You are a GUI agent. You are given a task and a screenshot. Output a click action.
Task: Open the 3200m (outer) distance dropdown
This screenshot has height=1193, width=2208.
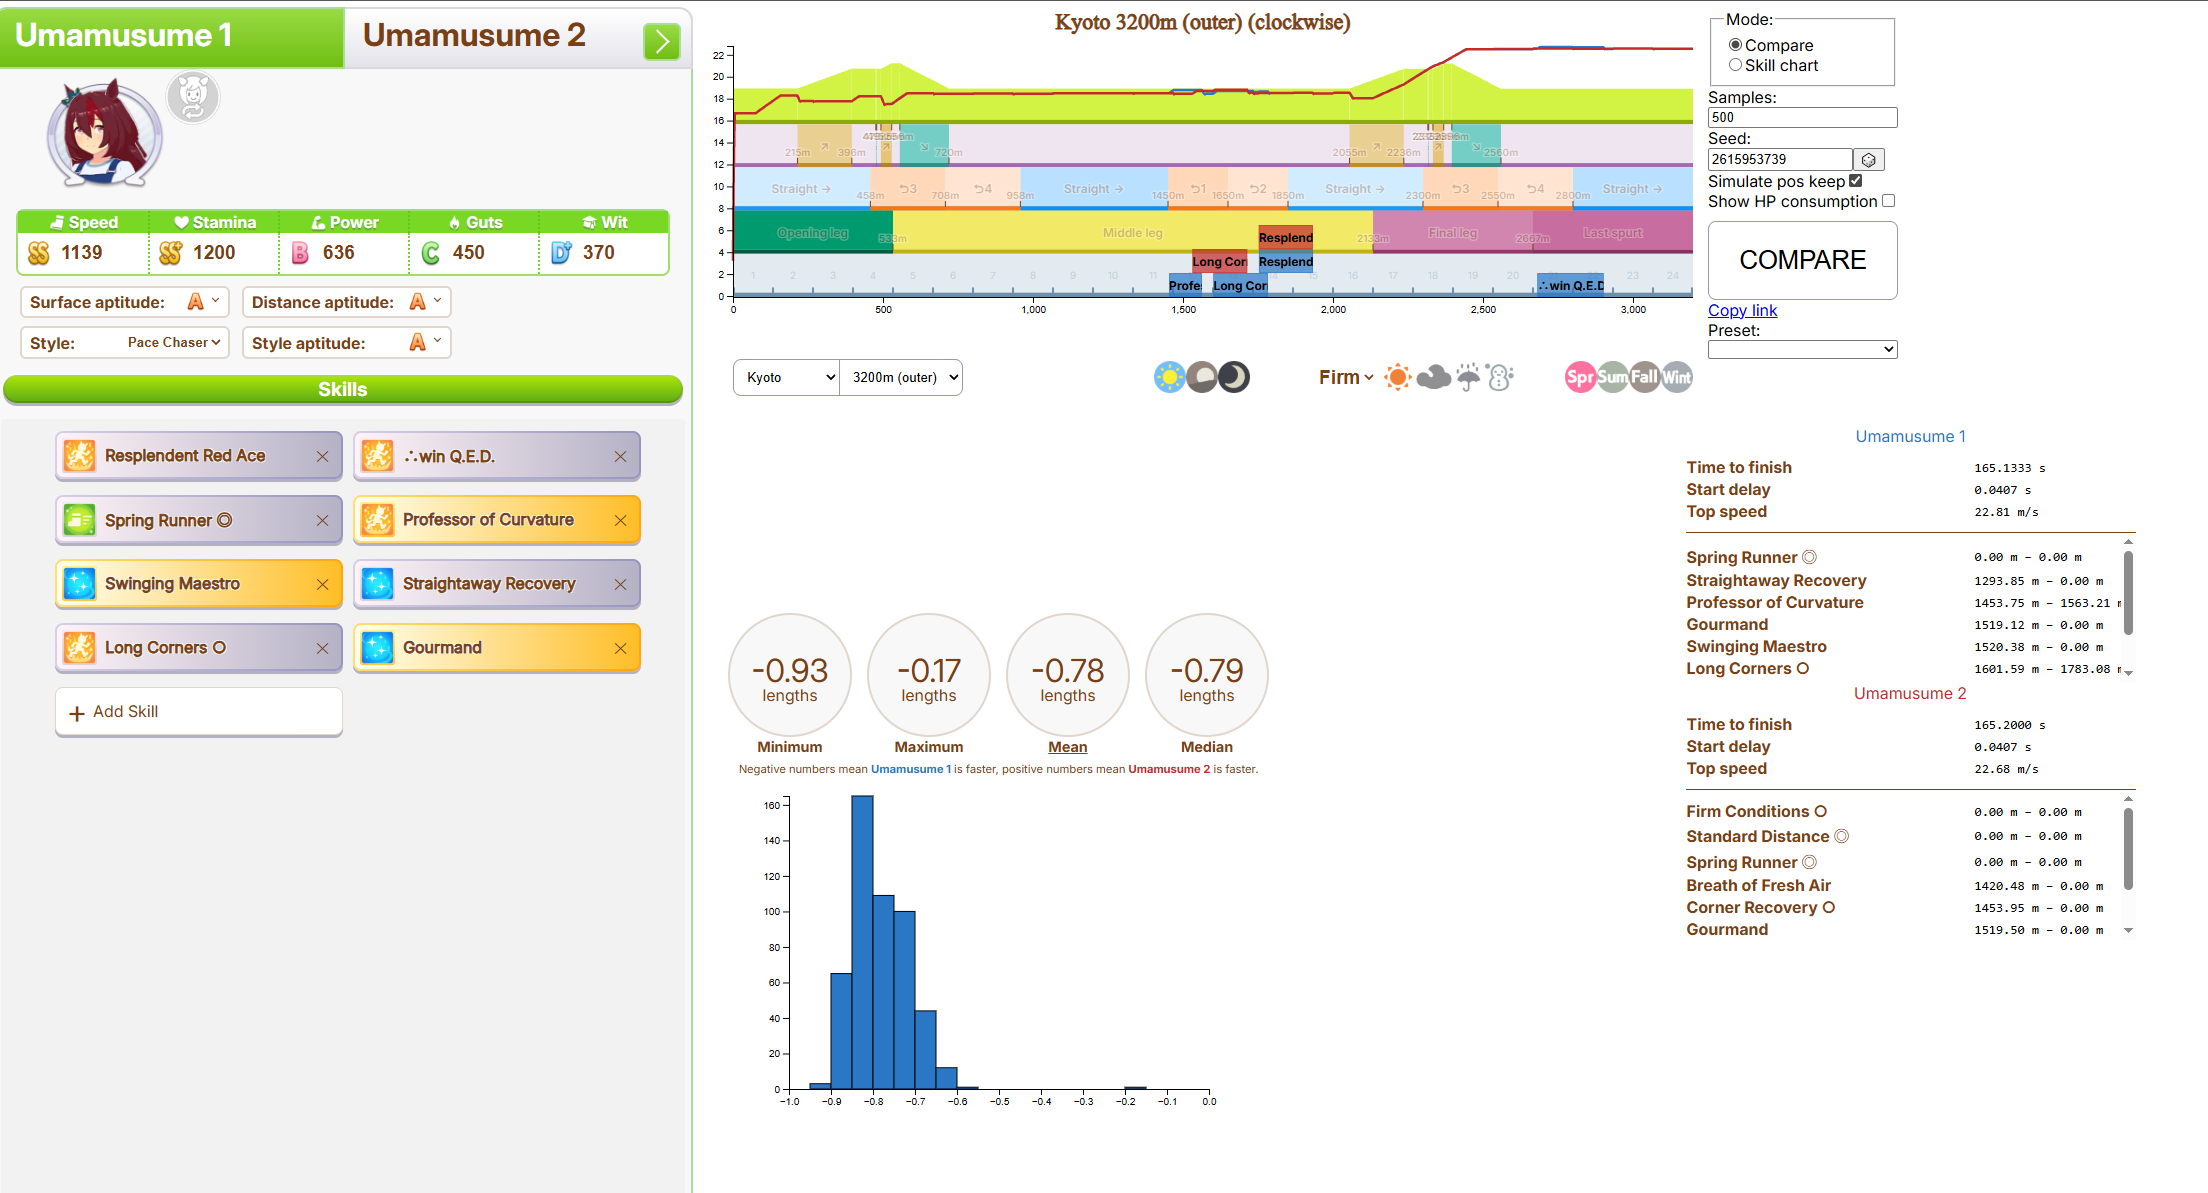click(x=901, y=377)
